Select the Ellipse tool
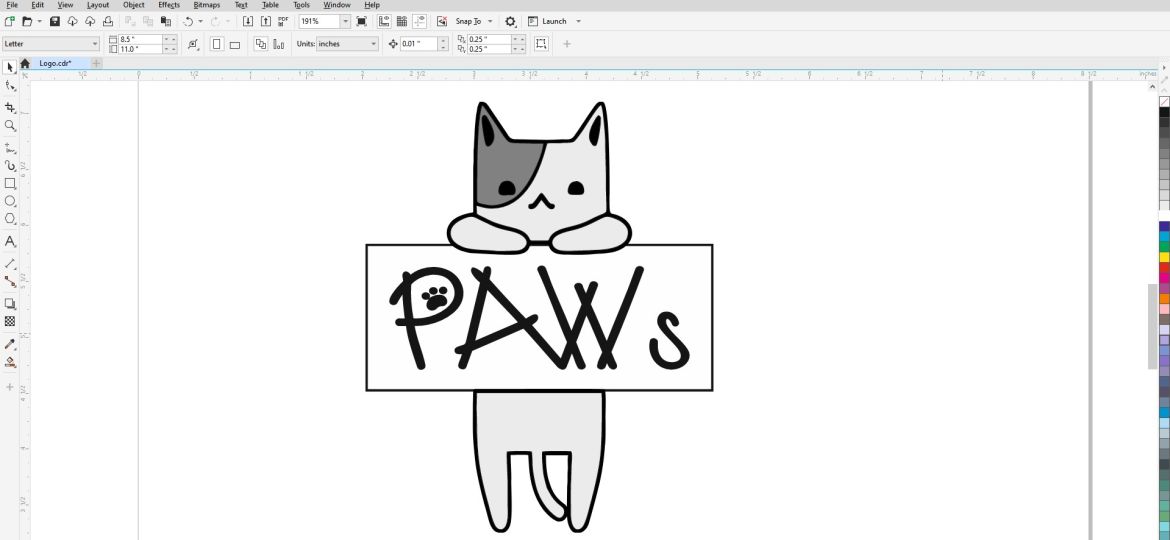This screenshot has height=540, width=1170. coord(10,201)
